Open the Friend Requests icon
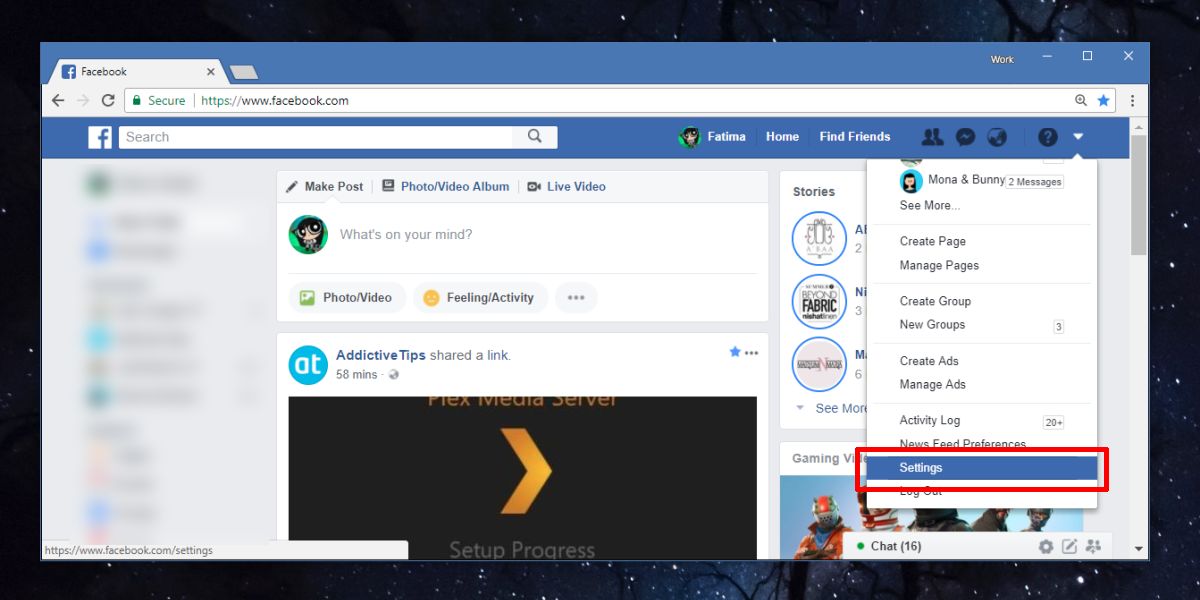 click(932, 137)
